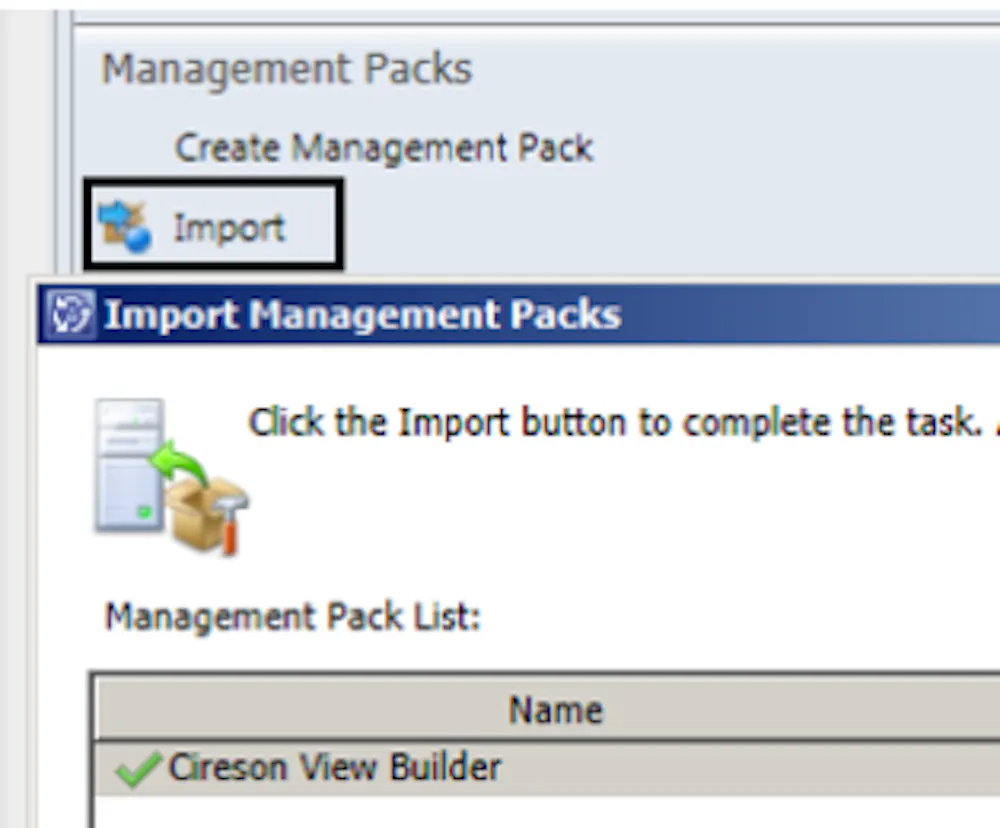The image size is (1000, 828).
Task: Click the green checkmark beside Cireson View Builder
Action: pyautogui.click(x=136, y=768)
